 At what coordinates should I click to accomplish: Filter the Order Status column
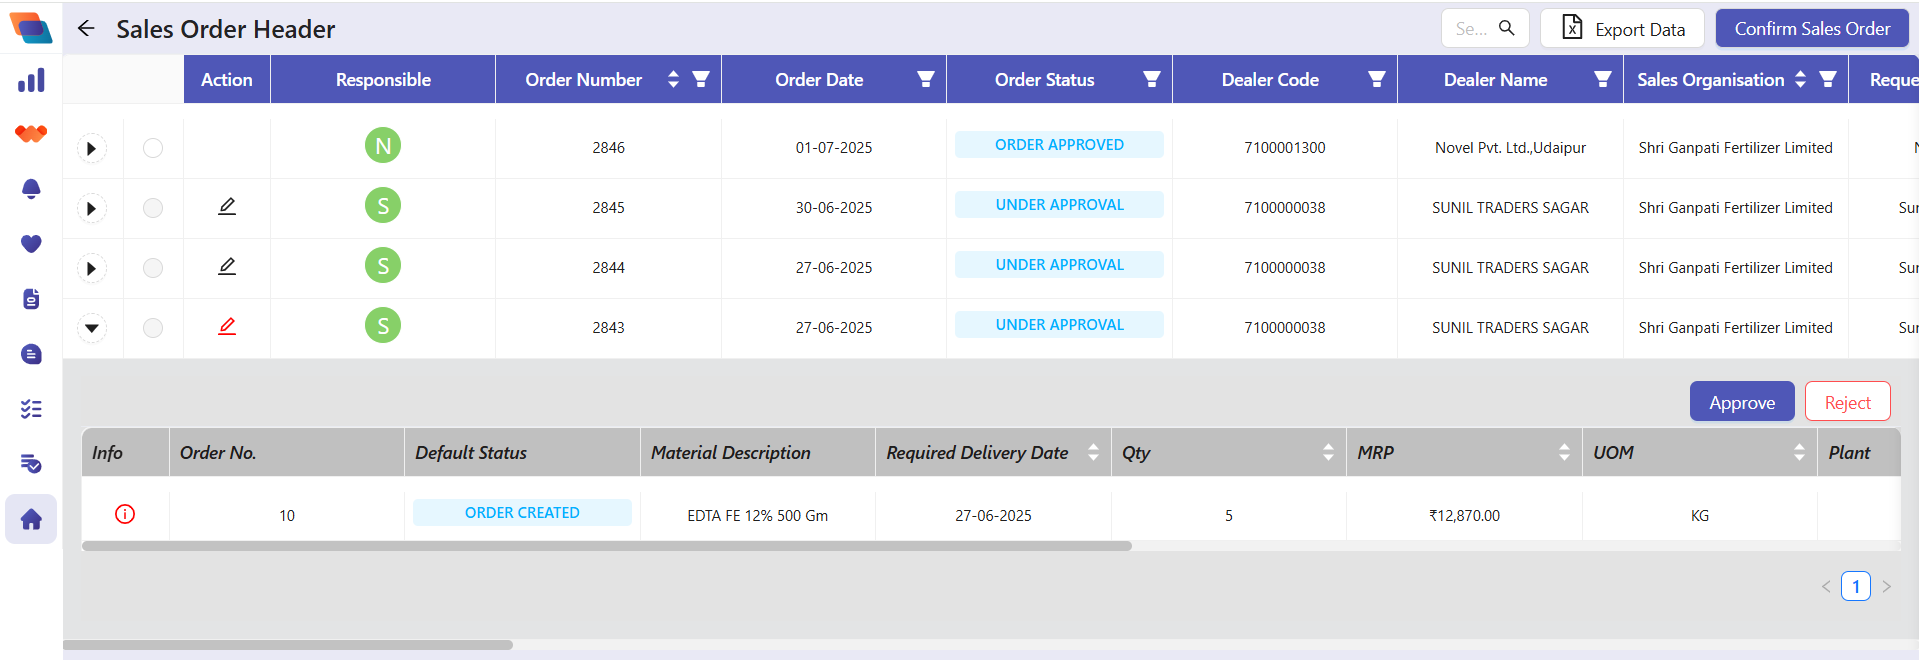[1152, 79]
